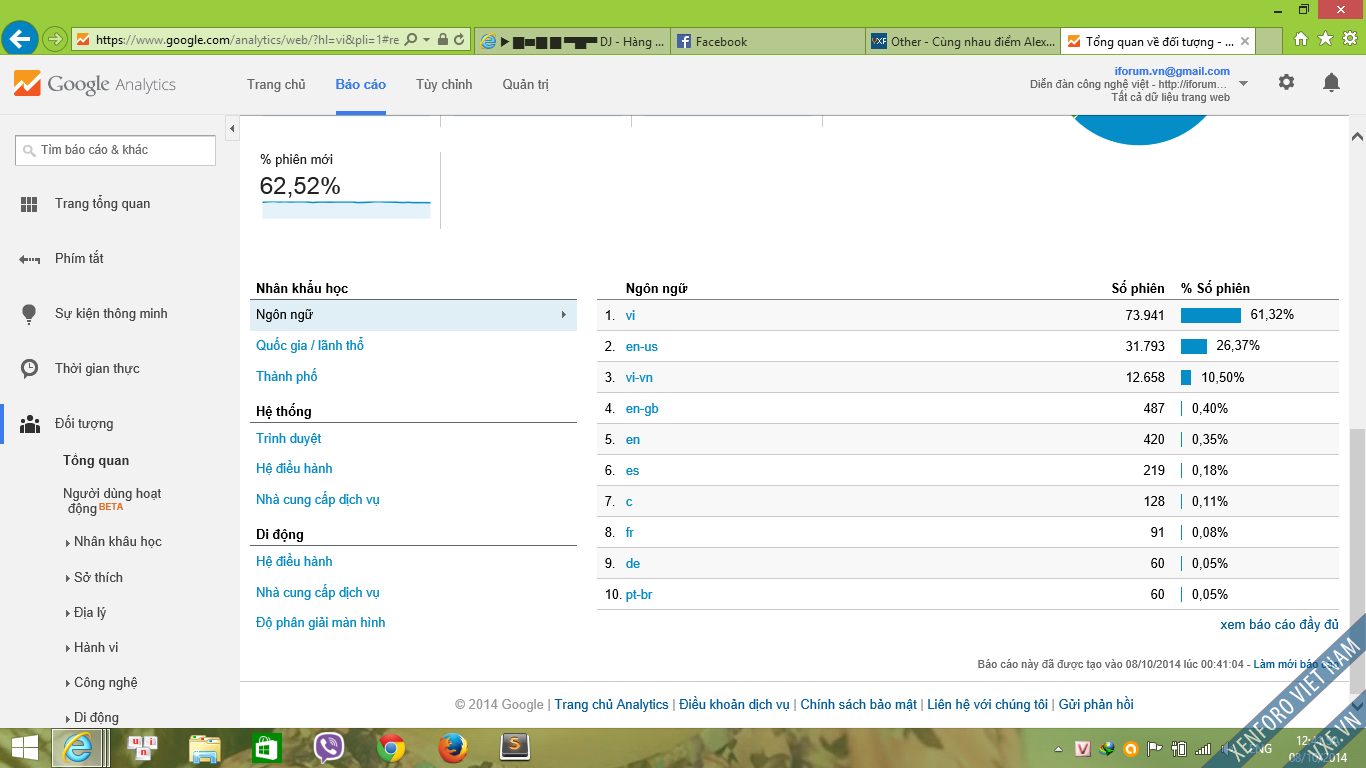Click the browser back arrow button
The height and width of the screenshot is (768, 1366).
tap(21, 40)
